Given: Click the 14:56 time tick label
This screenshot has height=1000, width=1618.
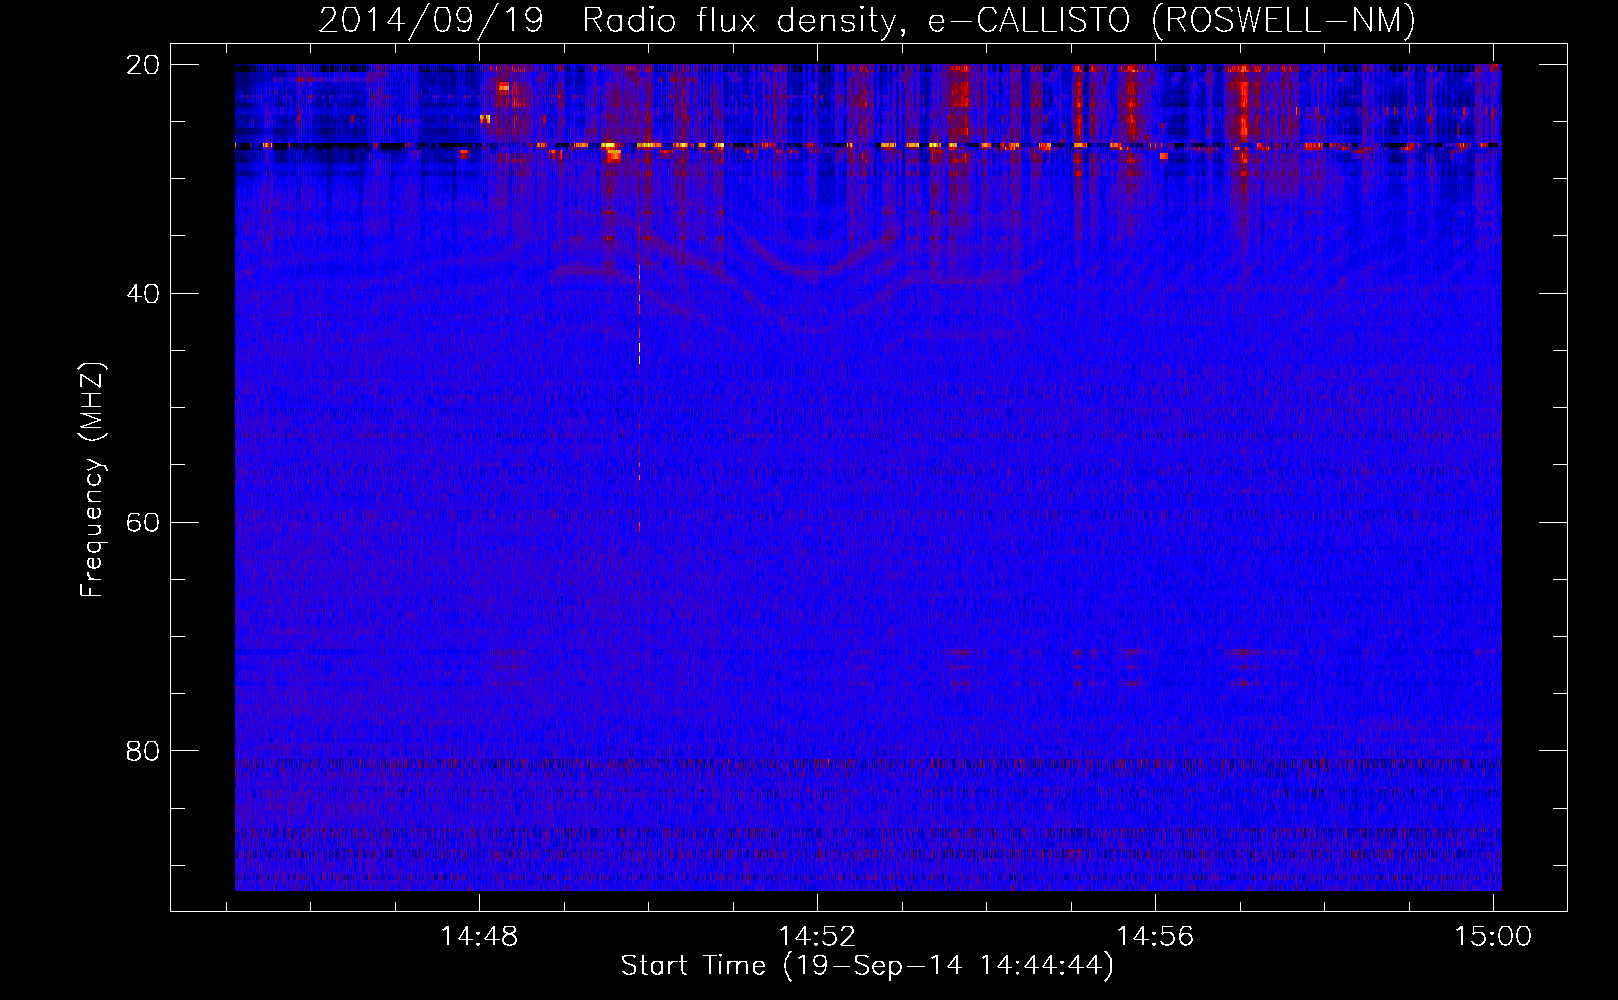Looking at the screenshot, I should 1155,936.
